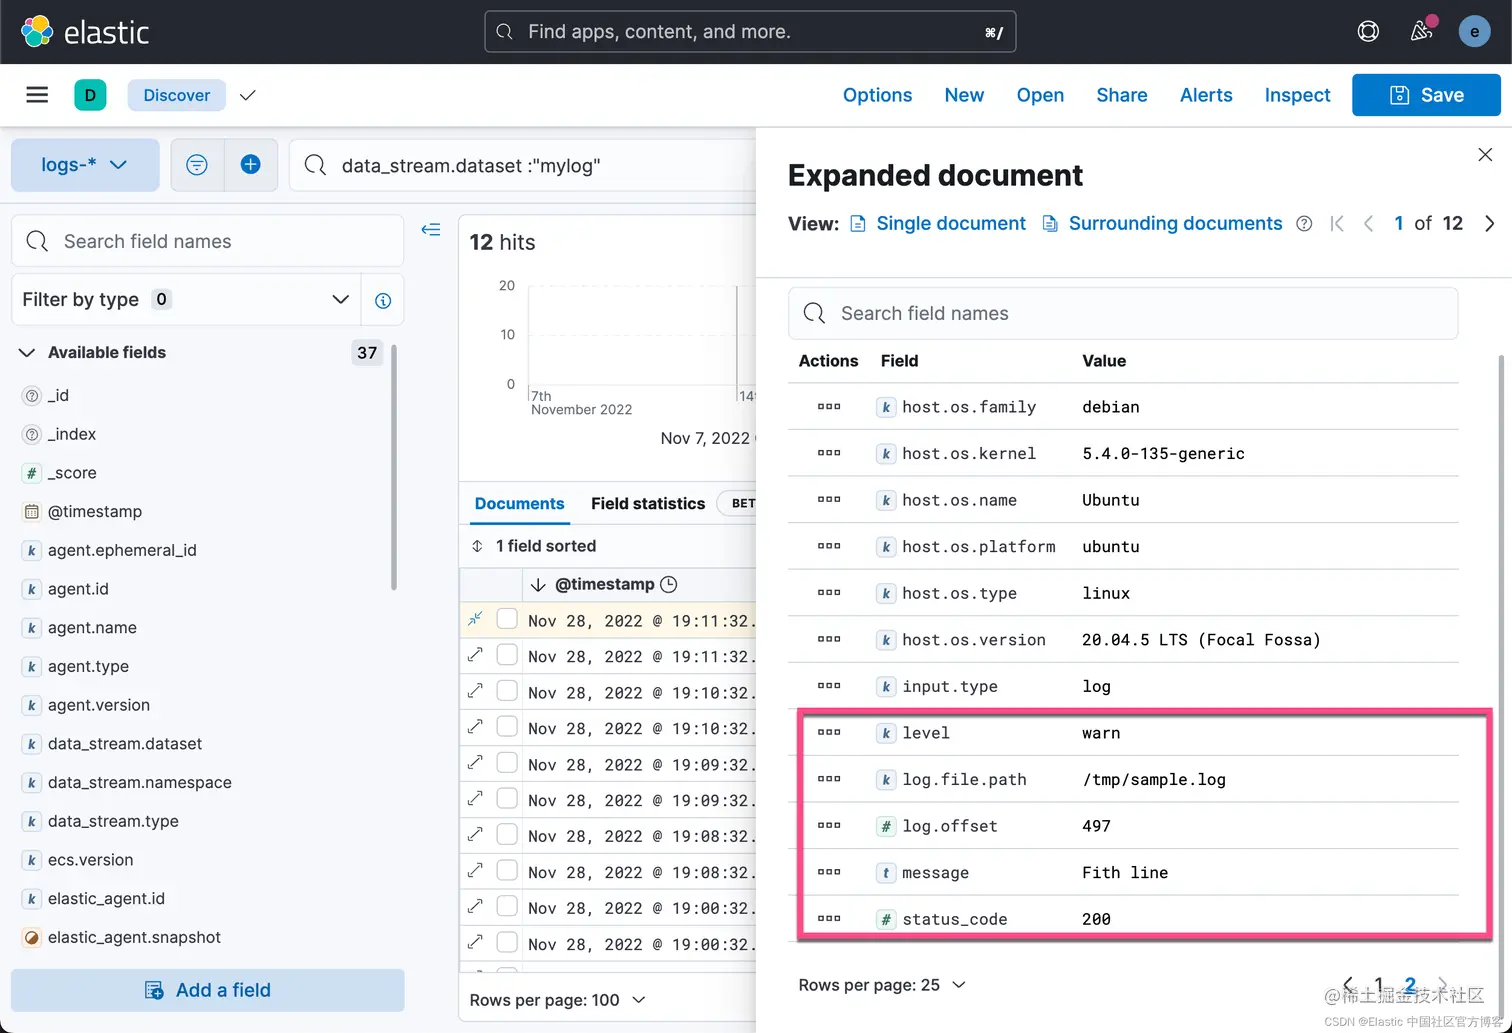The width and height of the screenshot is (1512, 1033).
Task: Open the Surrounding documents link
Action: (1162, 224)
